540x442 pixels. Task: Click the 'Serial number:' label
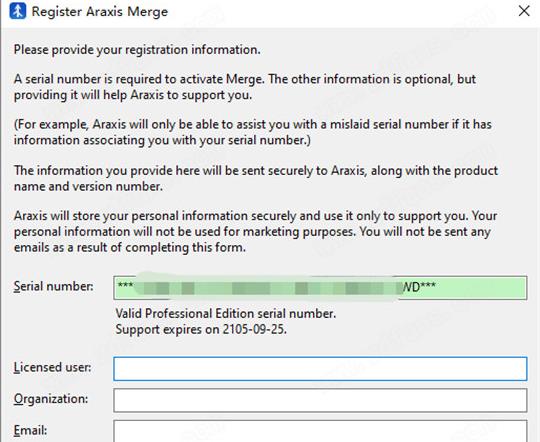[x=53, y=287]
